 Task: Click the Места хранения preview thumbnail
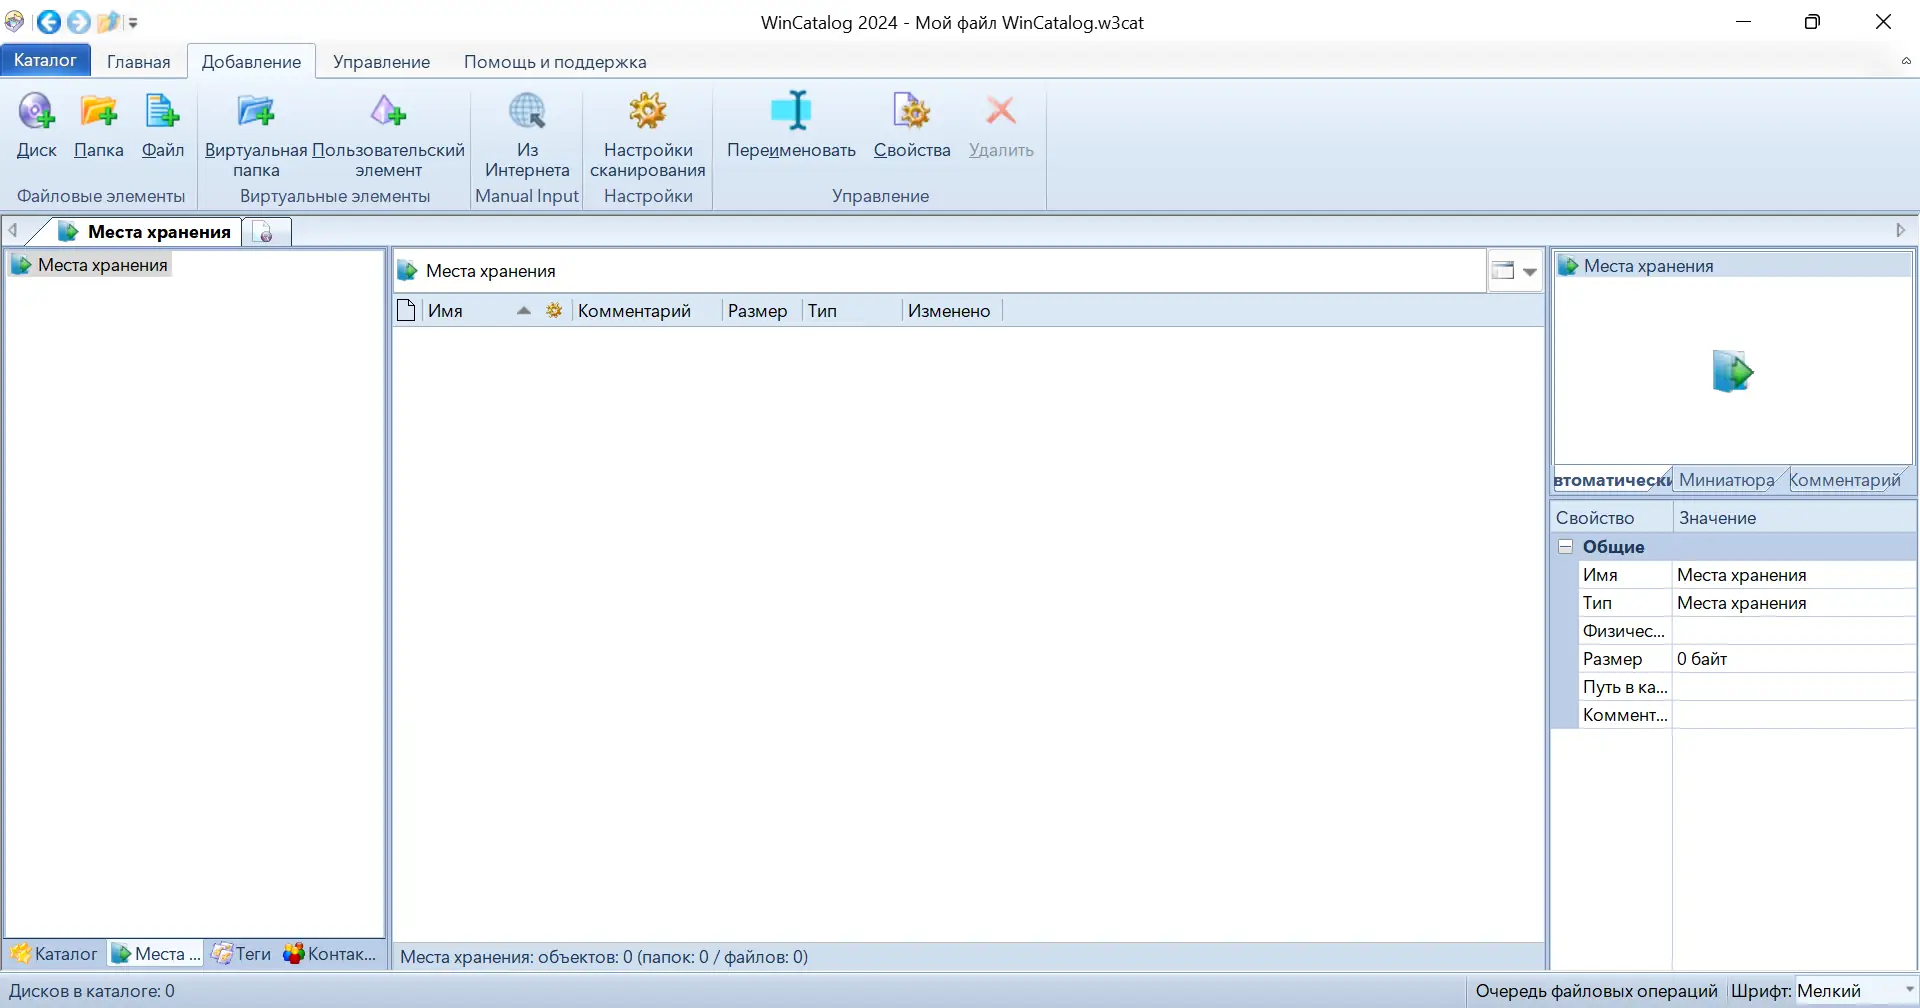point(1732,371)
